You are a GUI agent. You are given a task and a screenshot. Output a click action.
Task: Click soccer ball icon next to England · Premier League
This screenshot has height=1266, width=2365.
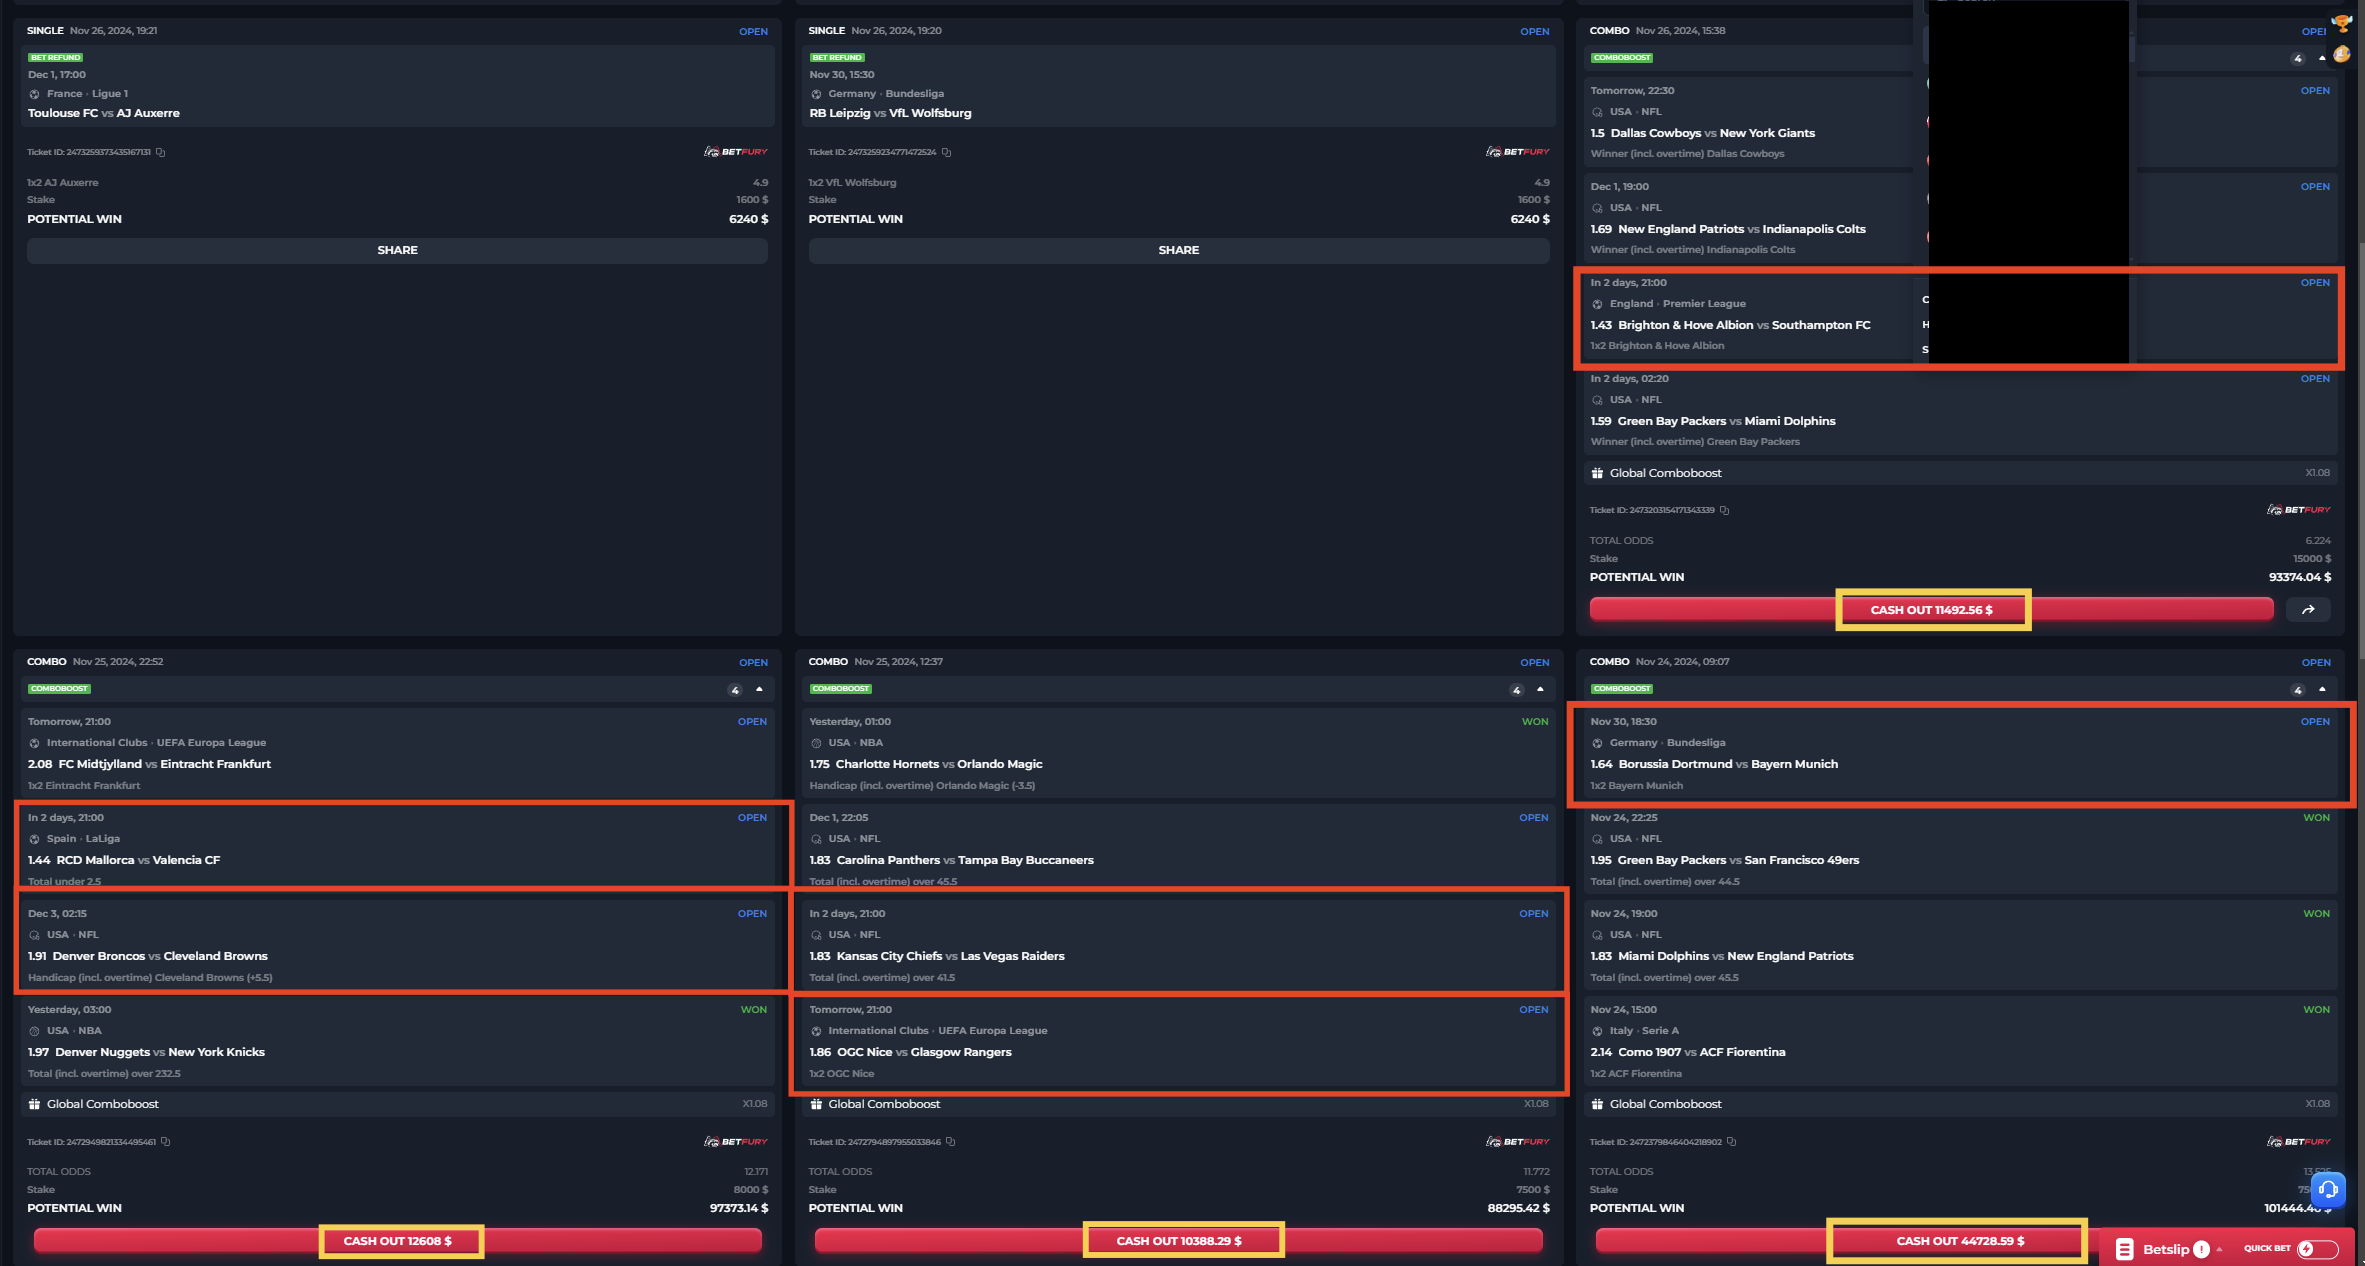tap(1597, 304)
